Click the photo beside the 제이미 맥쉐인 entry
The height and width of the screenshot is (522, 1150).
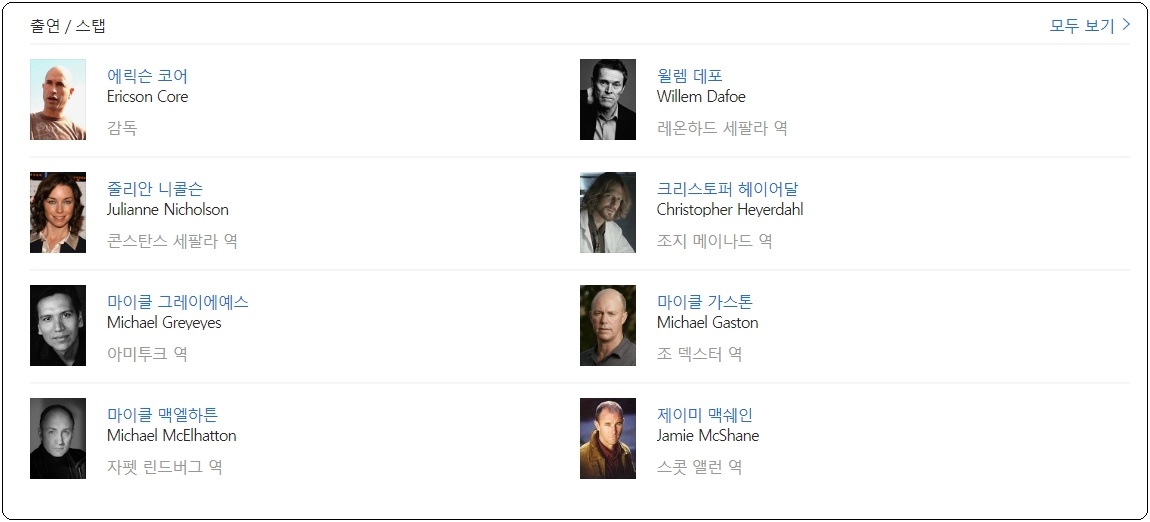coord(608,439)
